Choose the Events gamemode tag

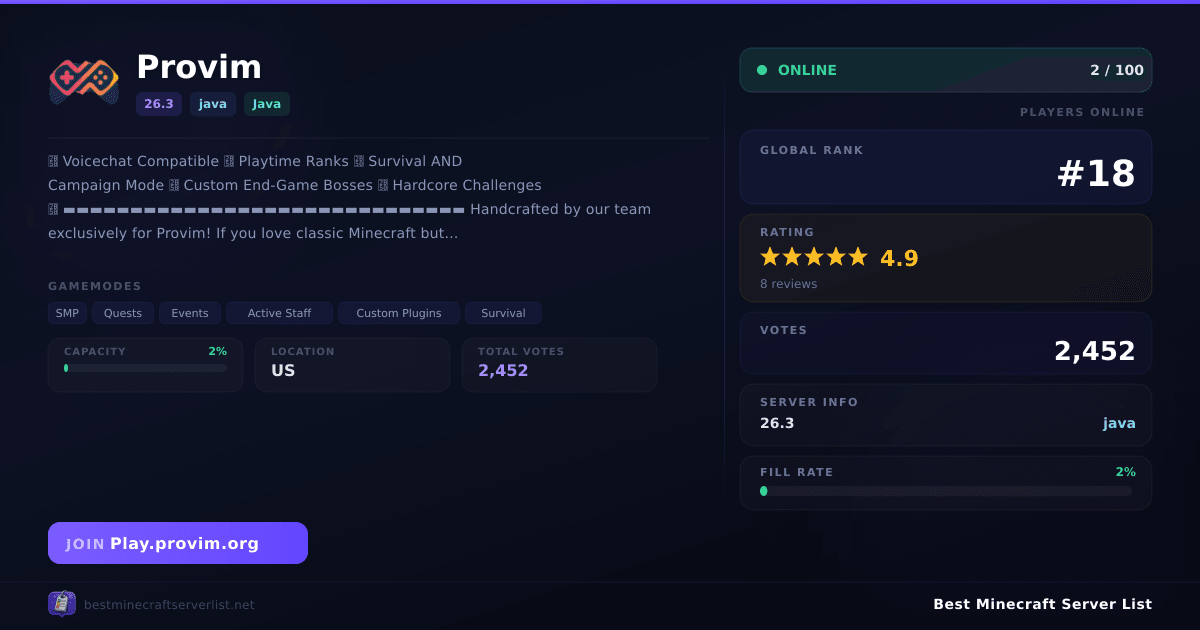[x=190, y=313]
